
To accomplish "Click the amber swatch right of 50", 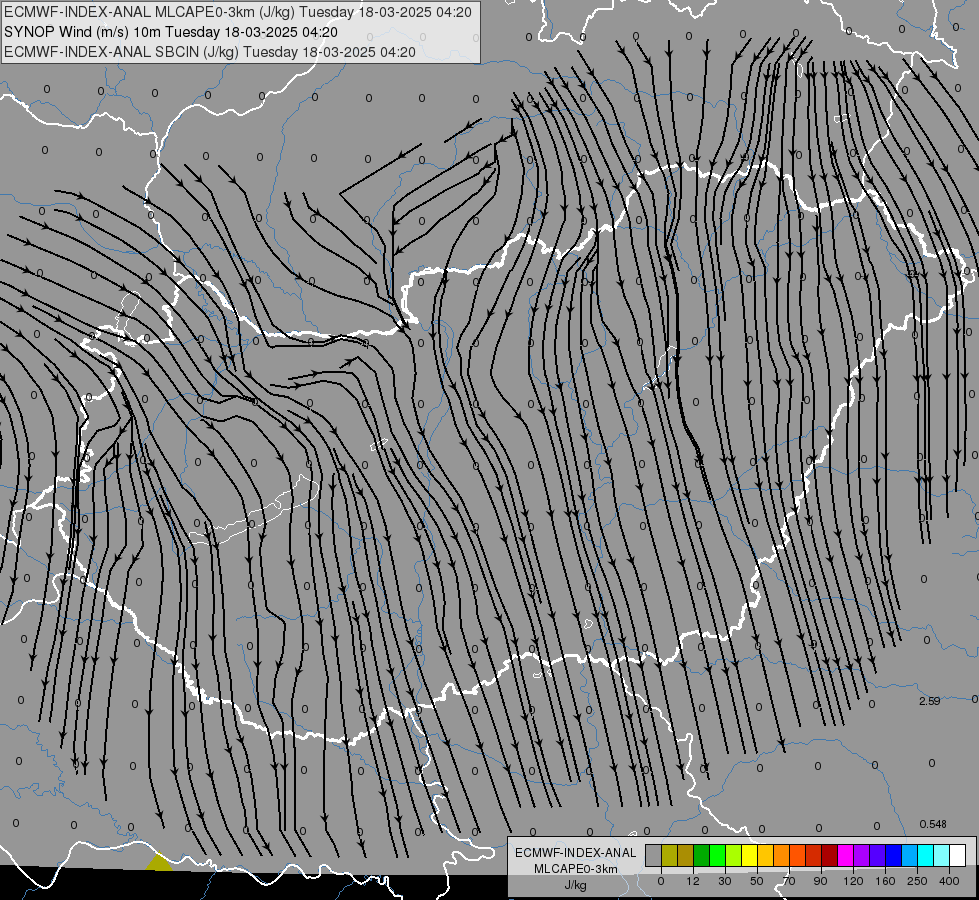I will tap(766, 855).
